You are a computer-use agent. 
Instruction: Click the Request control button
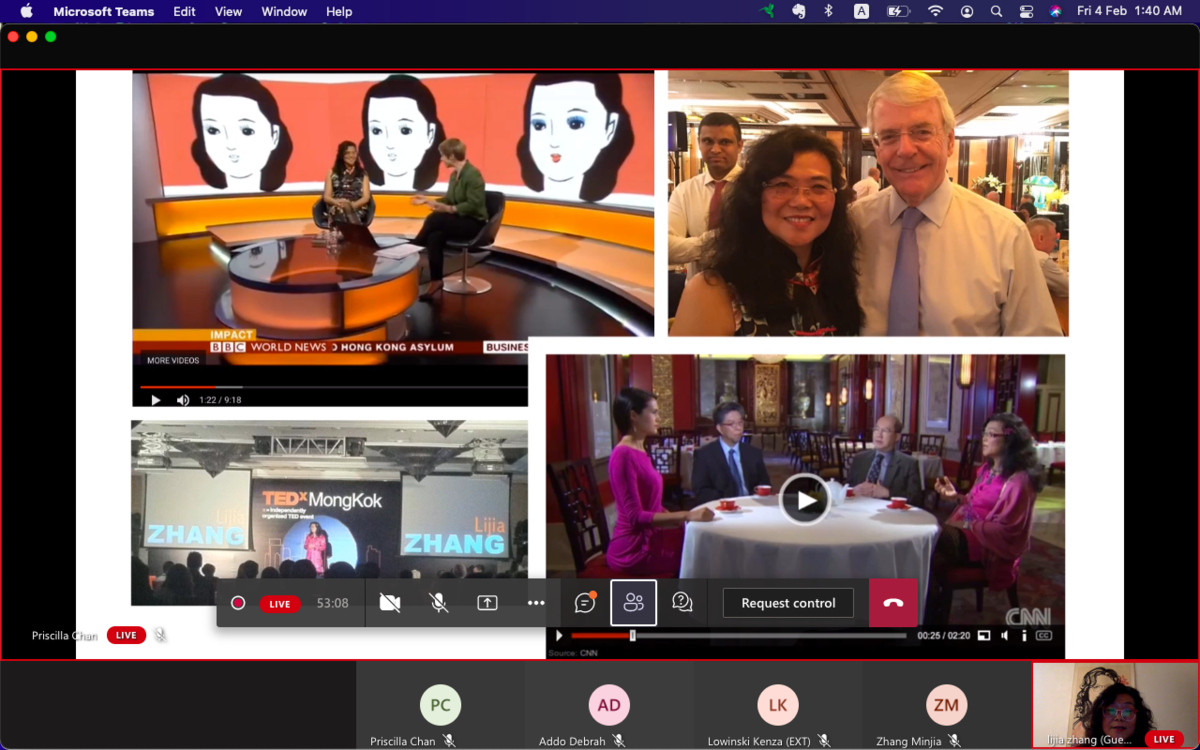[788, 603]
